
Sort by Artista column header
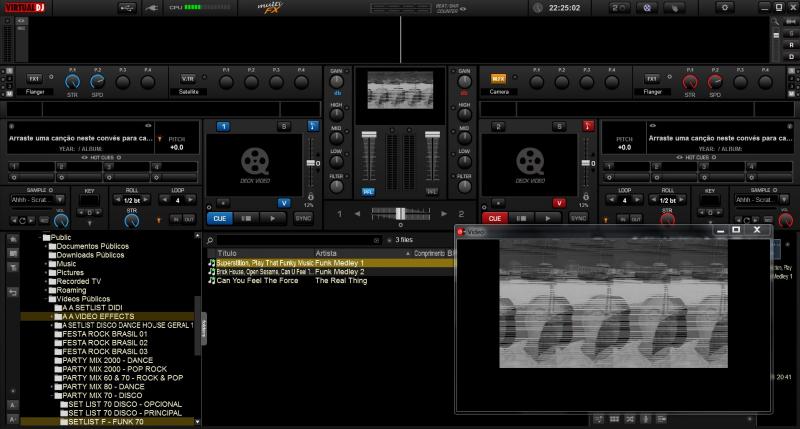363,253
